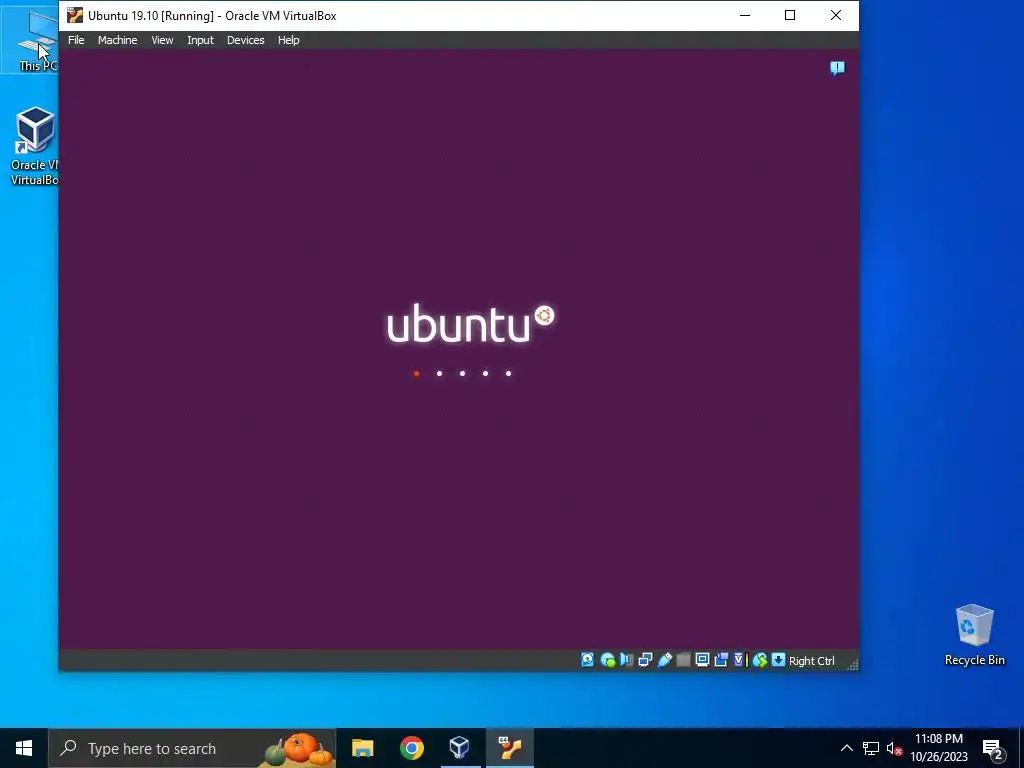The image size is (1024, 768).
Task: Click the muted volume tray icon
Action: (x=894, y=748)
